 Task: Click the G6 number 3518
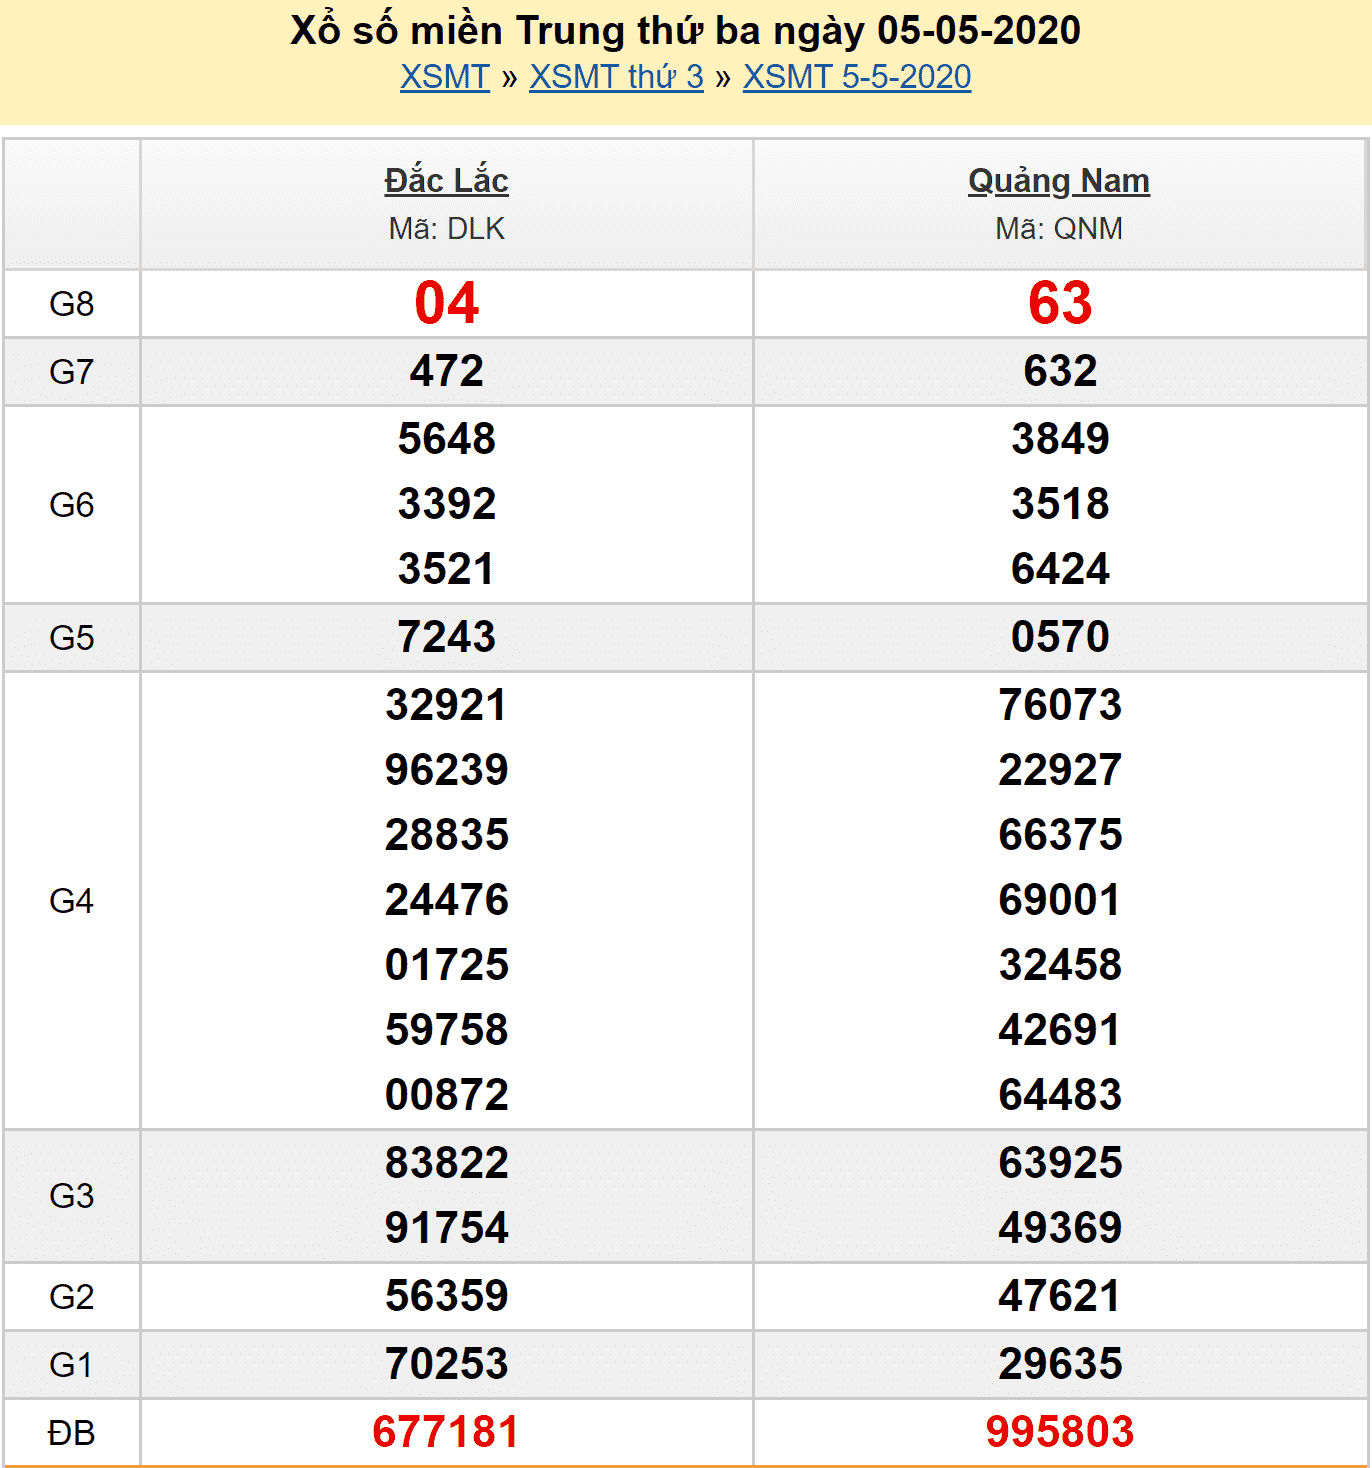pos(1060,504)
